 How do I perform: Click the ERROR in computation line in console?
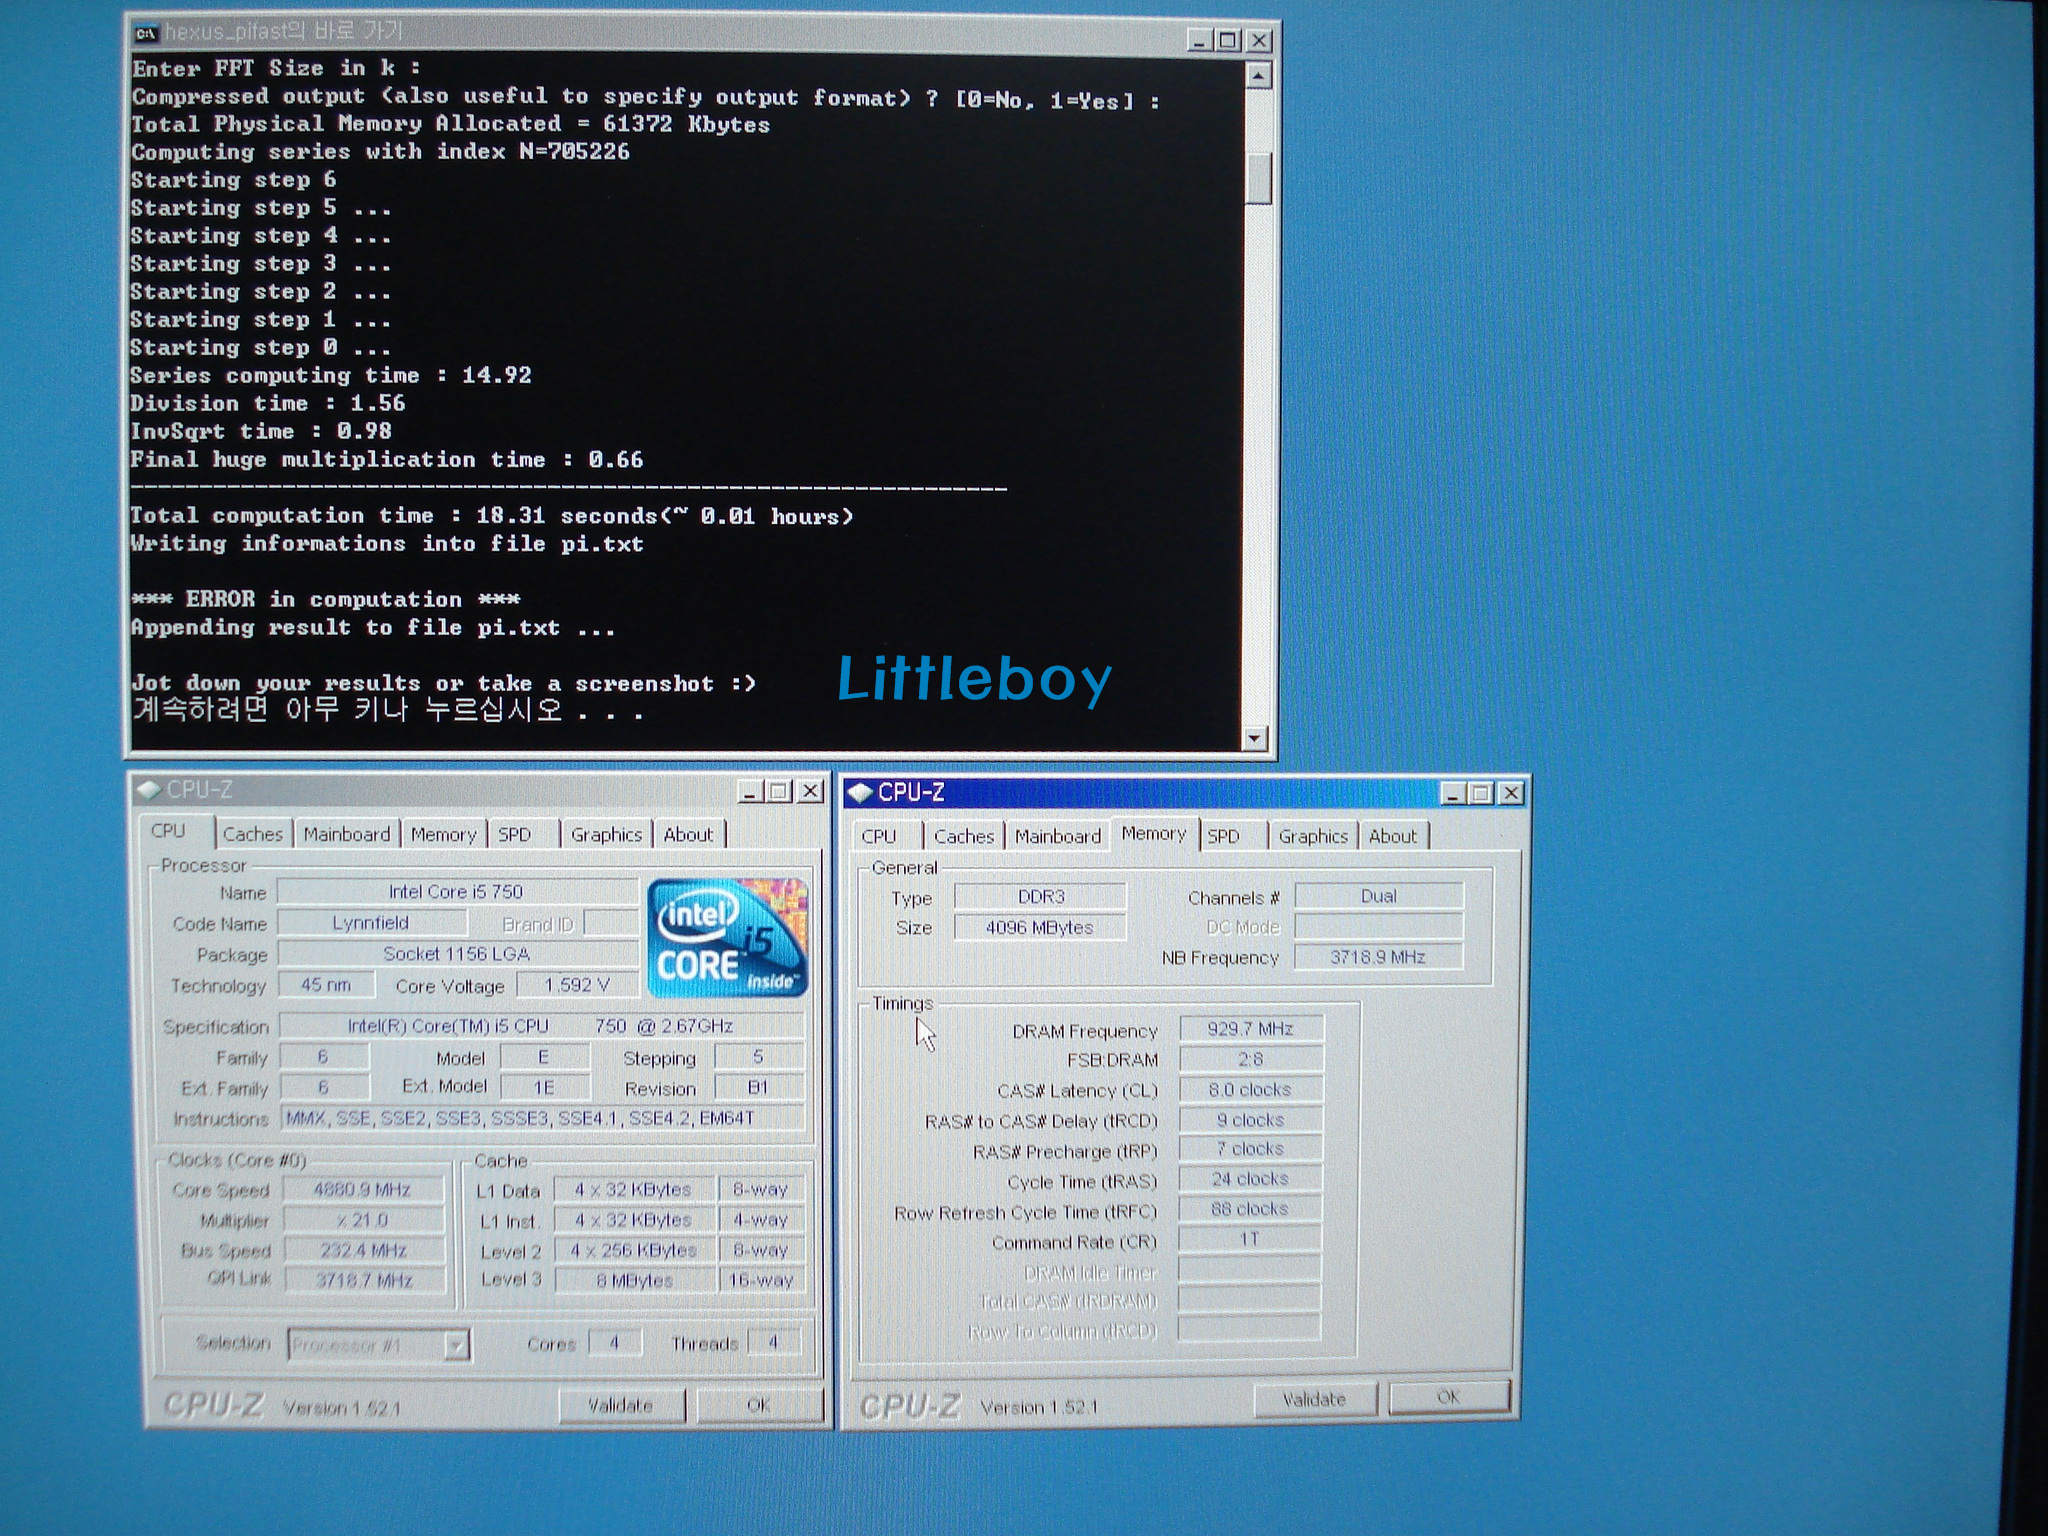[326, 599]
